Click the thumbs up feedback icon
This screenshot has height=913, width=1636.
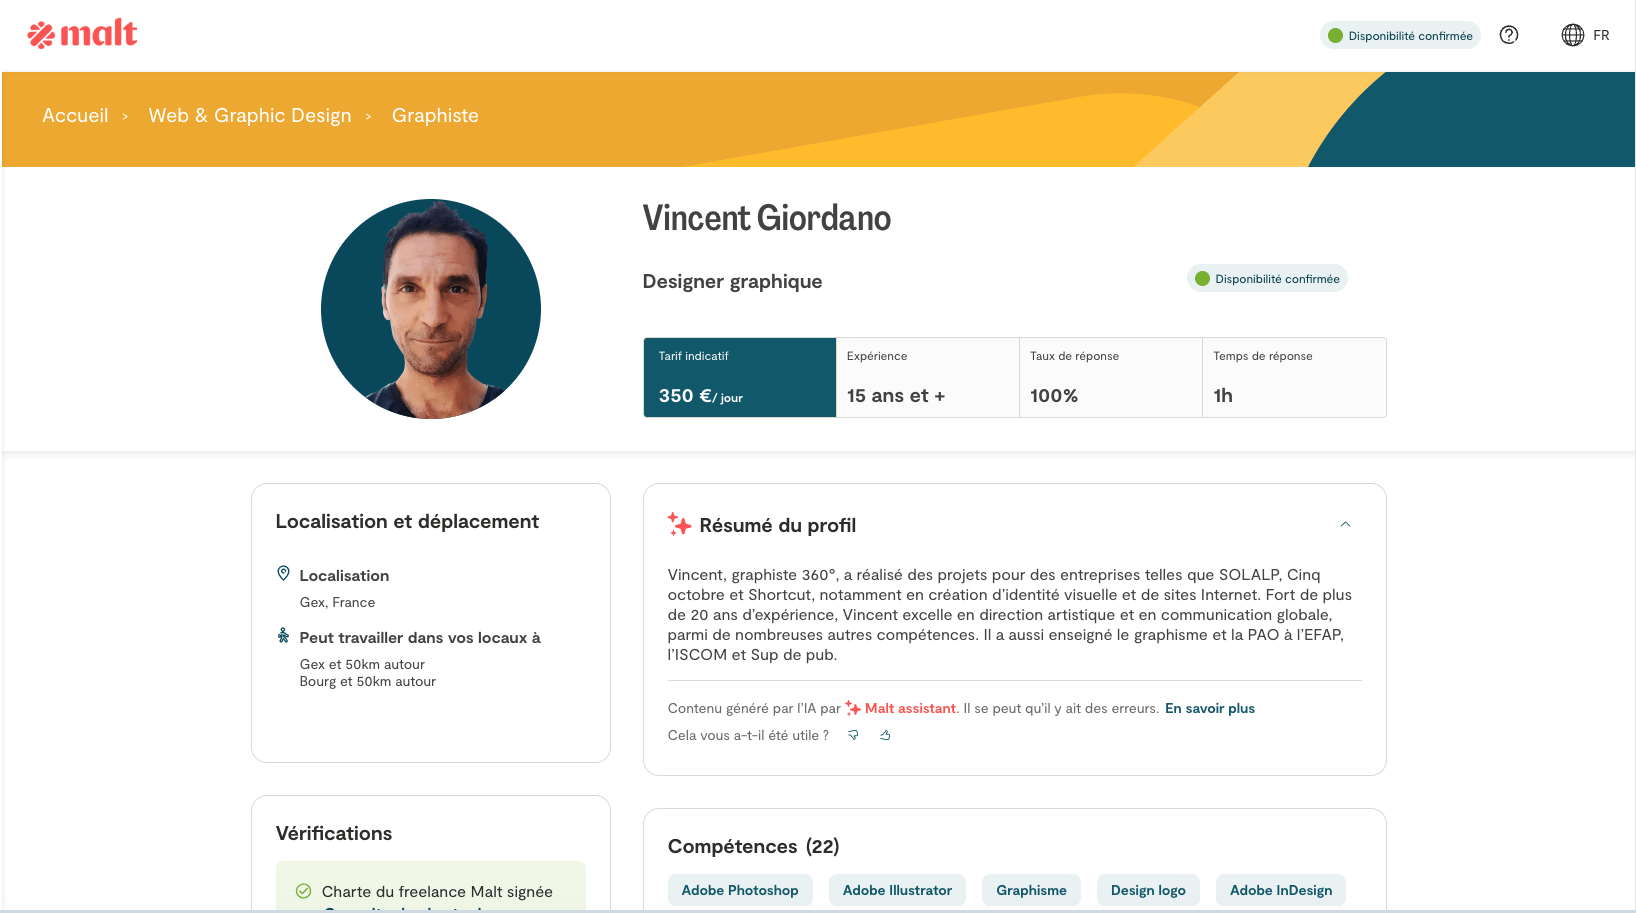(x=885, y=735)
